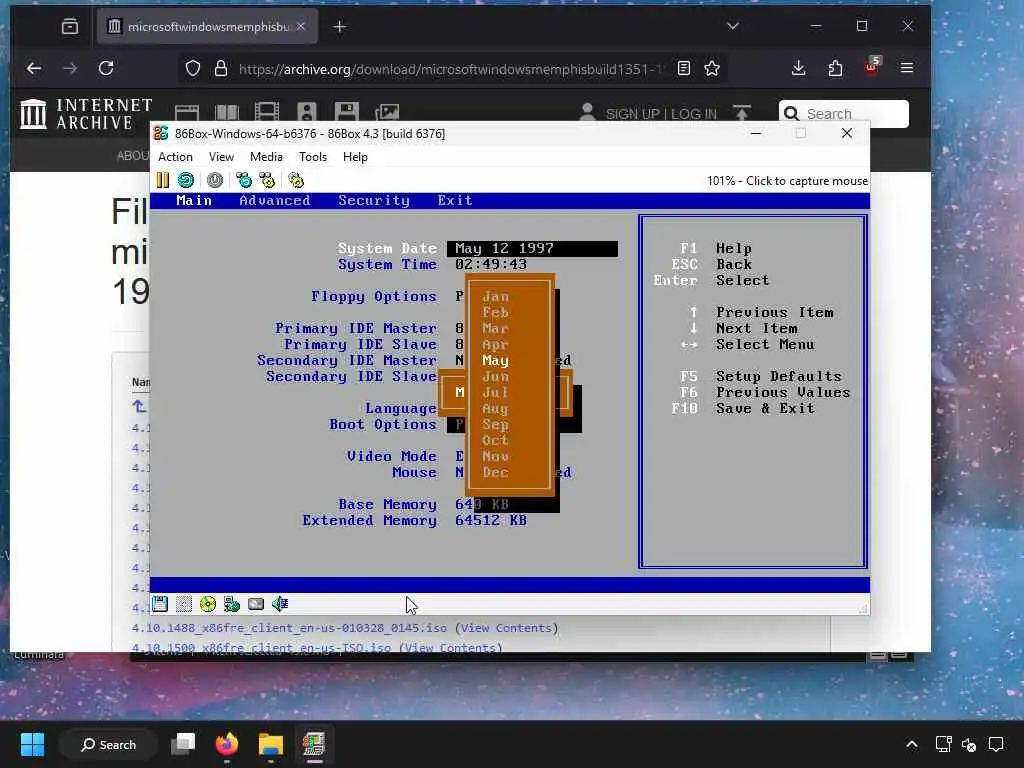Select the BIOS Exit tab
The height and width of the screenshot is (768, 1024).
pyautogui.click(x=455, y=200)
